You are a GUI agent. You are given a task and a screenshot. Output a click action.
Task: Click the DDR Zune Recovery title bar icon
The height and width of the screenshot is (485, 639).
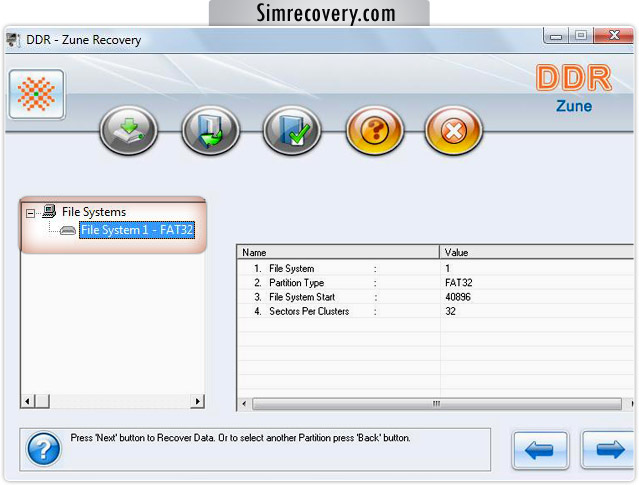(14, 40)
